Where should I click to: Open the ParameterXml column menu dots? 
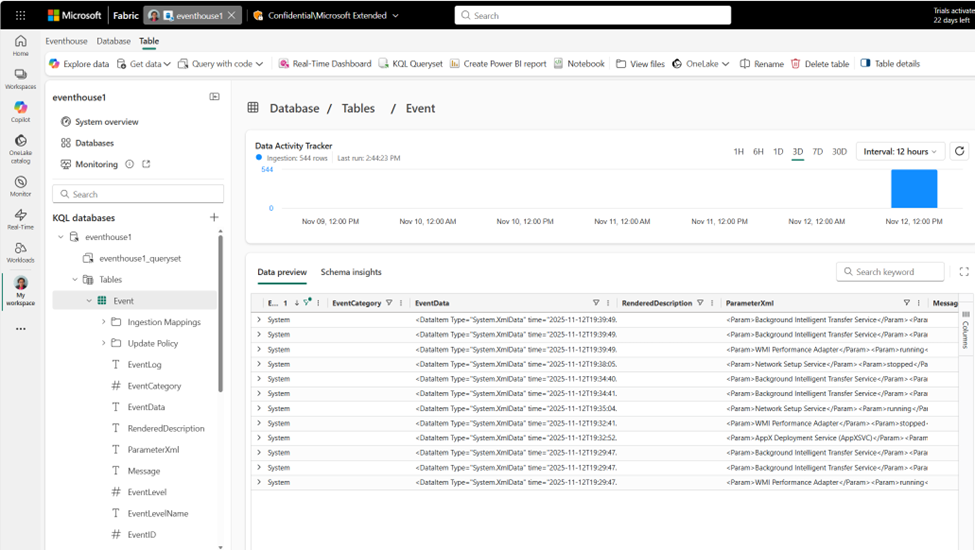click(x=918, y=303)
